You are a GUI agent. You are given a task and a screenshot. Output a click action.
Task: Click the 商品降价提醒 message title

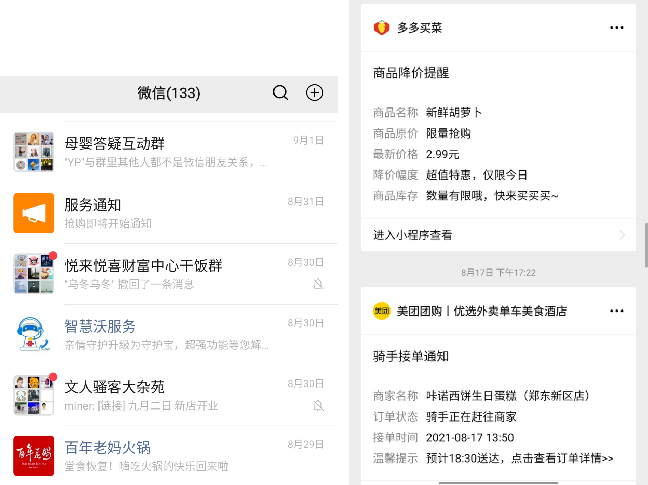411,73
